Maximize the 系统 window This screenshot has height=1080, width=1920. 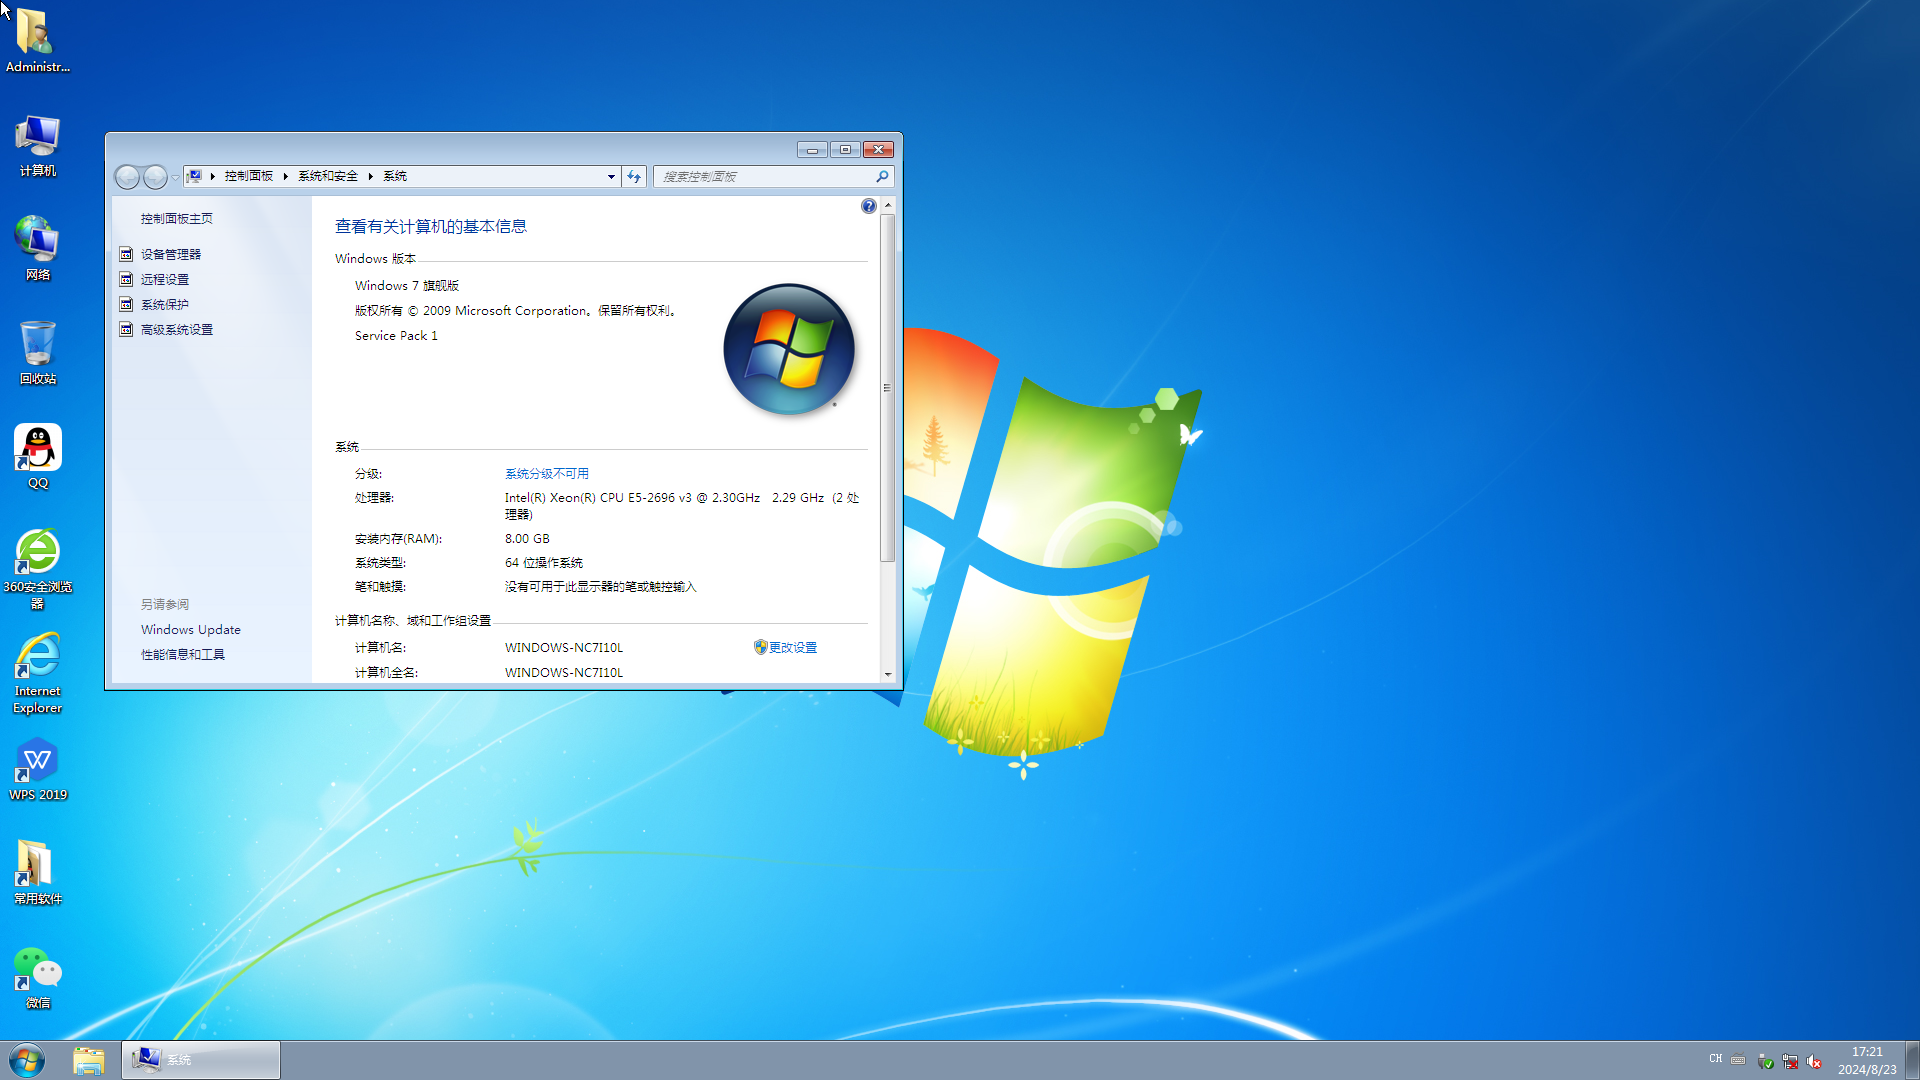tap(845, 149)
